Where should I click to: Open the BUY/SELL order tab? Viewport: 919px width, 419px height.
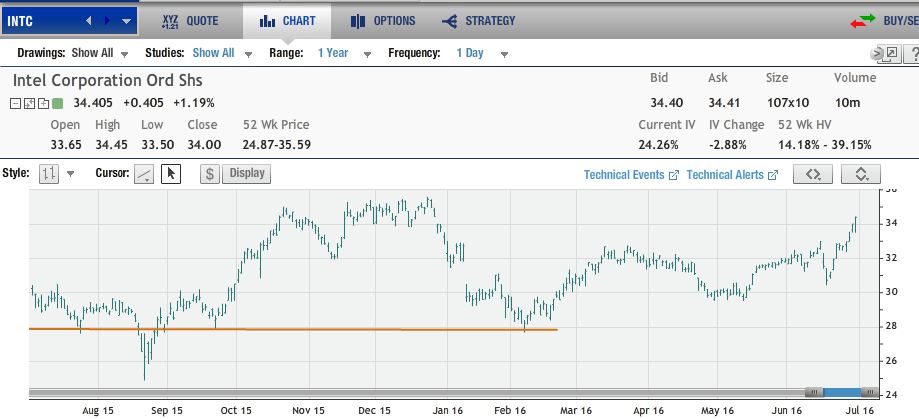pos(884,22)
